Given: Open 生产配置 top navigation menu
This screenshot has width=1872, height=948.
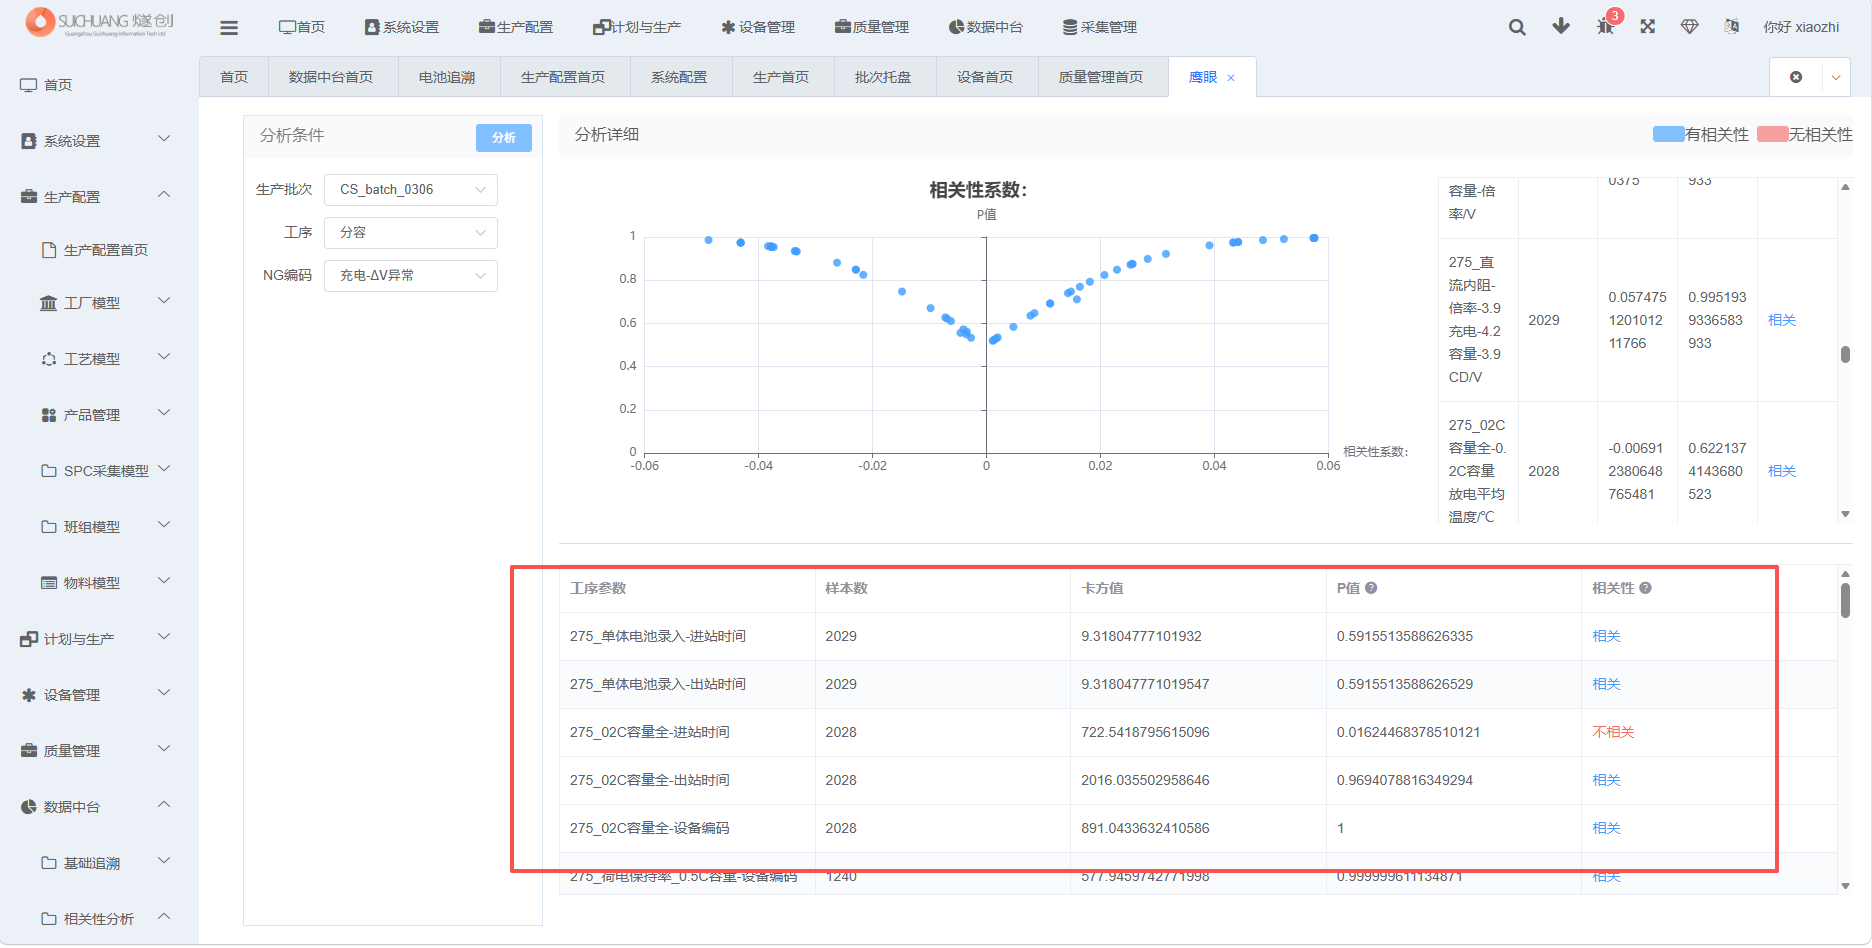Looking at the screenshot, I should (516, 27).
